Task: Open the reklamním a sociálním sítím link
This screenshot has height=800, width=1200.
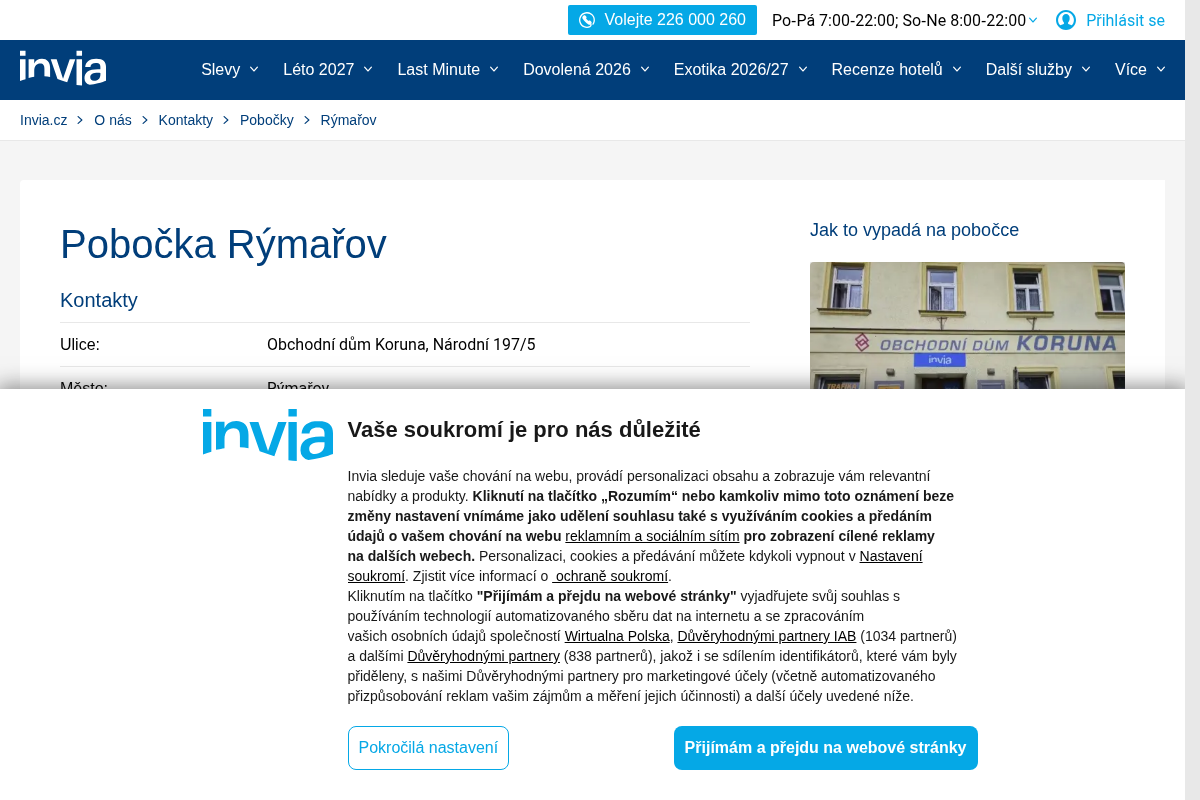Action: 652,536
